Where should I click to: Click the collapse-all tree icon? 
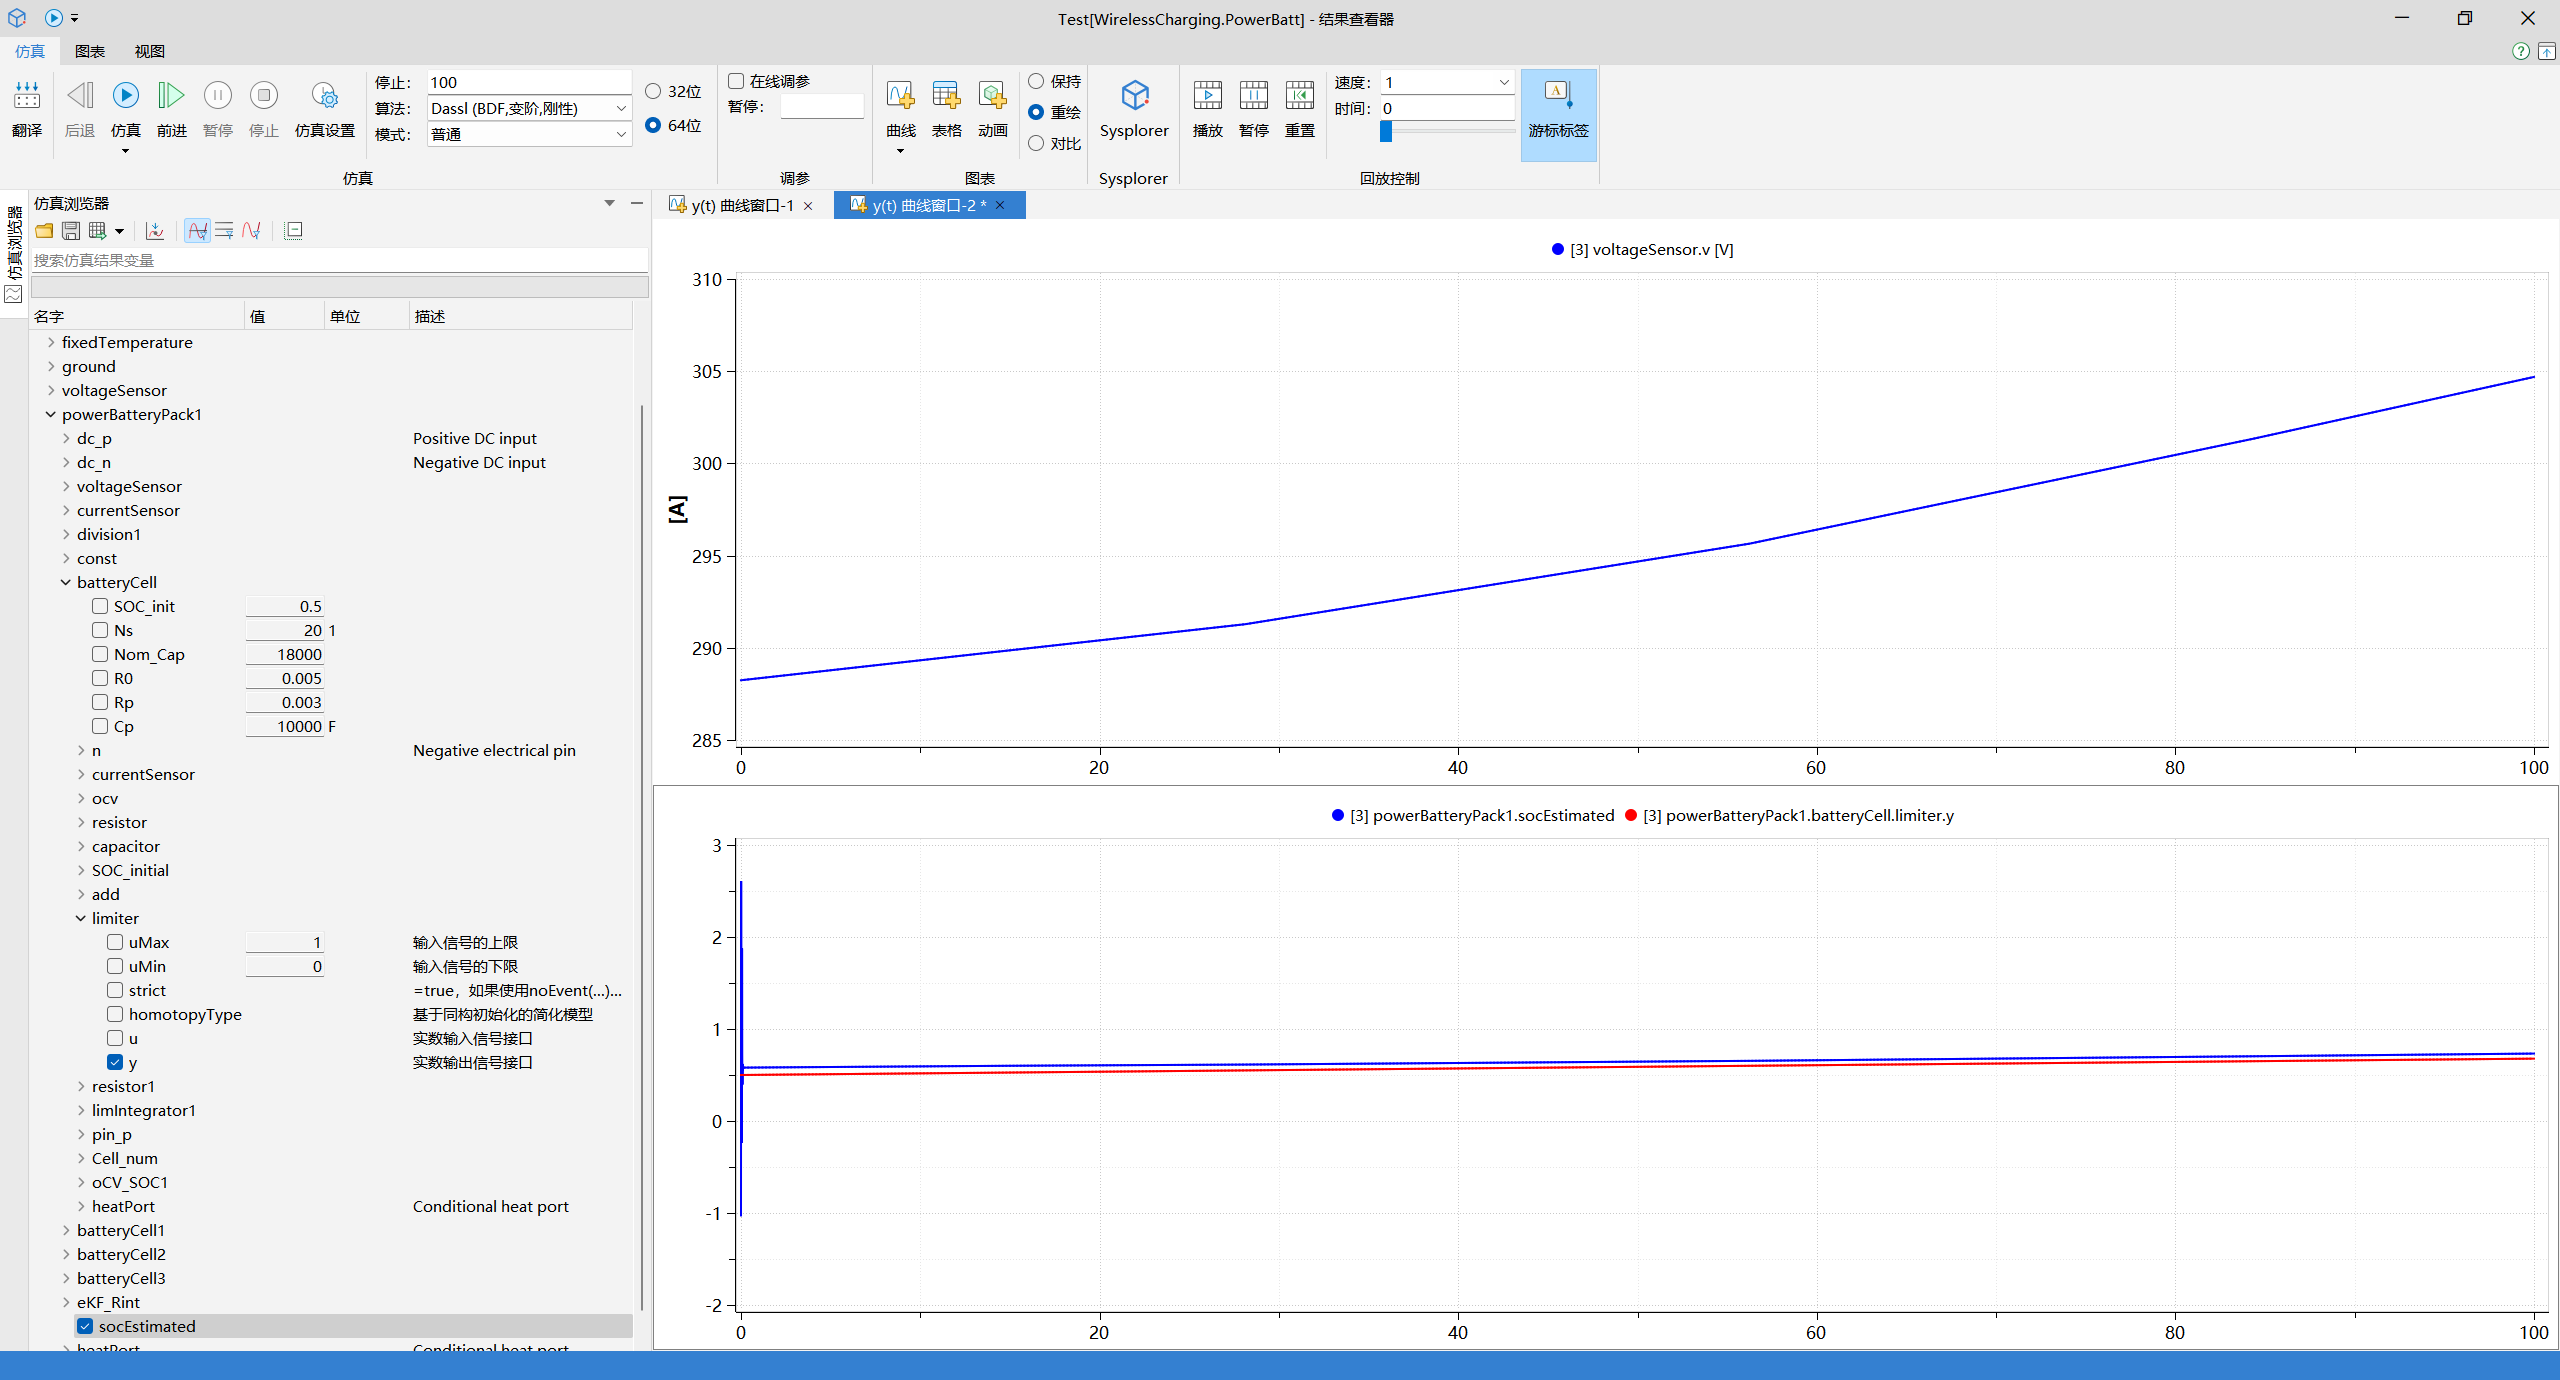pyautogui.click(x=294, y=231)
